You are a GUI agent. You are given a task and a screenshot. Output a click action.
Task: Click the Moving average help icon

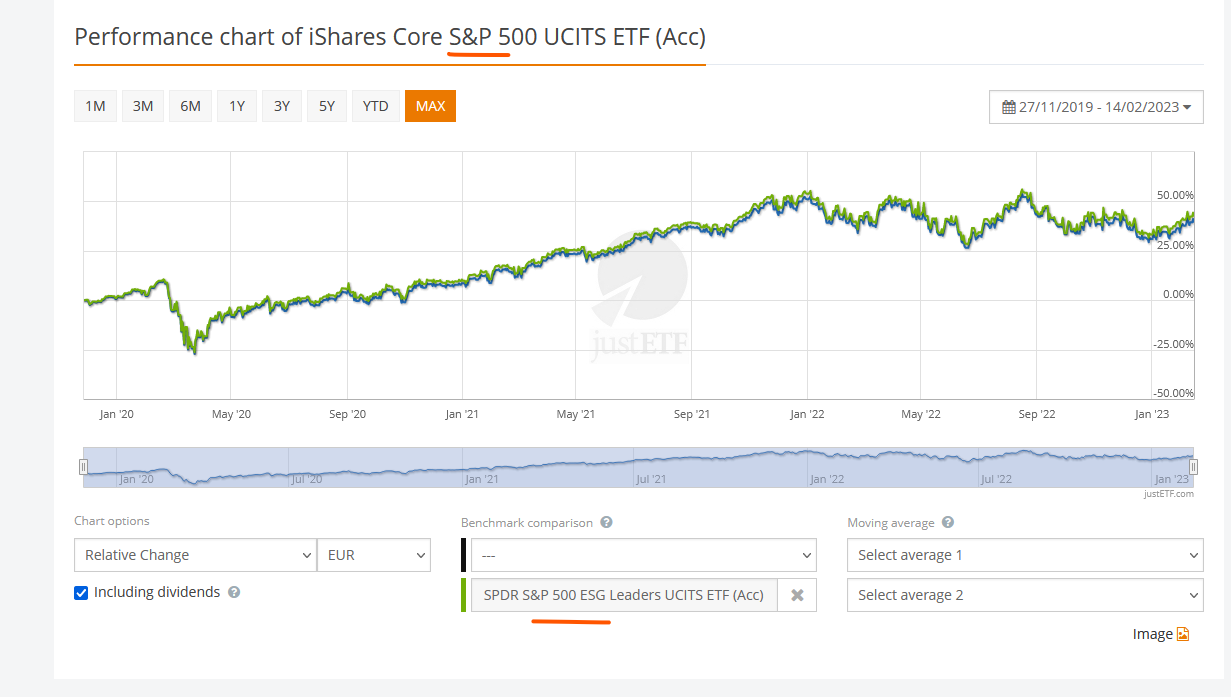coord(948,522)
